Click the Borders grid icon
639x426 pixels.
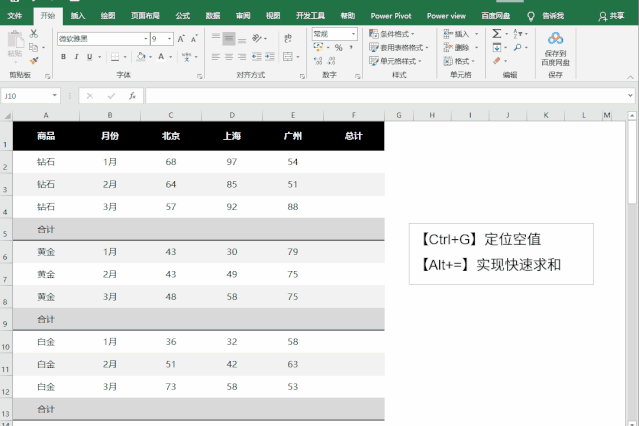(115, 57)
